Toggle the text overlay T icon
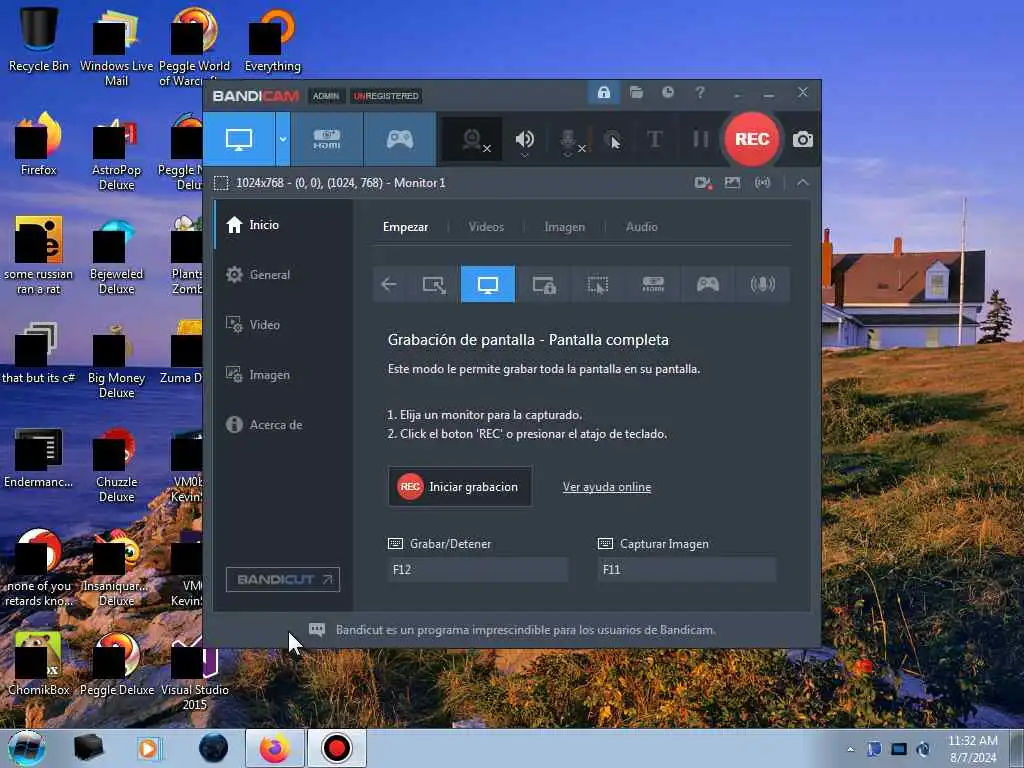This screenshot has height=768, width=1024. tap(655, 139)
